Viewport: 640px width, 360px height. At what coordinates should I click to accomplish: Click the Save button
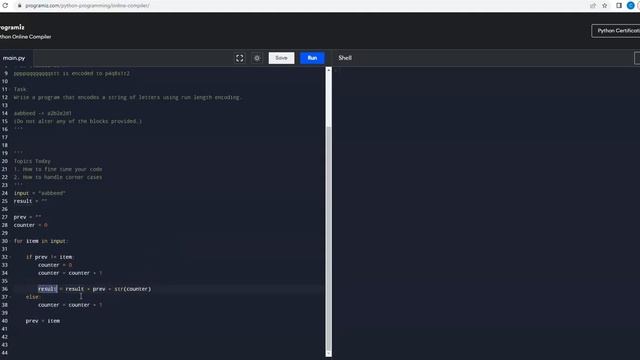281,58
